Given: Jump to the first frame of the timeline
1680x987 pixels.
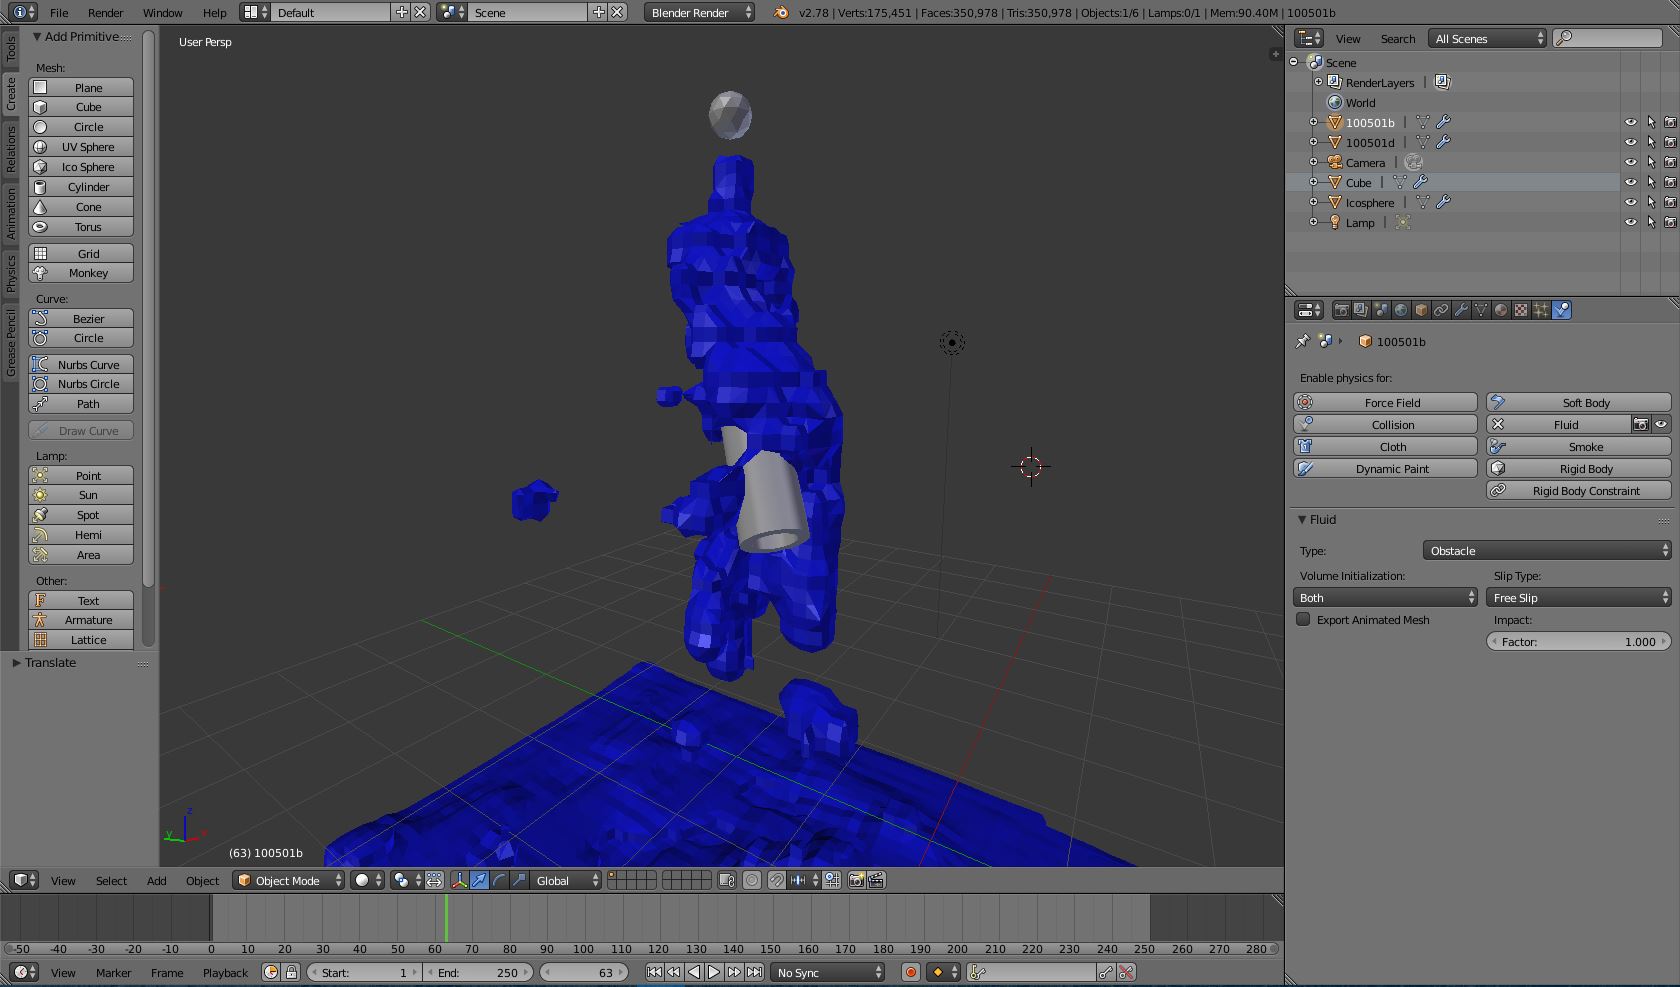Looking at the screenshot, I should [654, 972].
